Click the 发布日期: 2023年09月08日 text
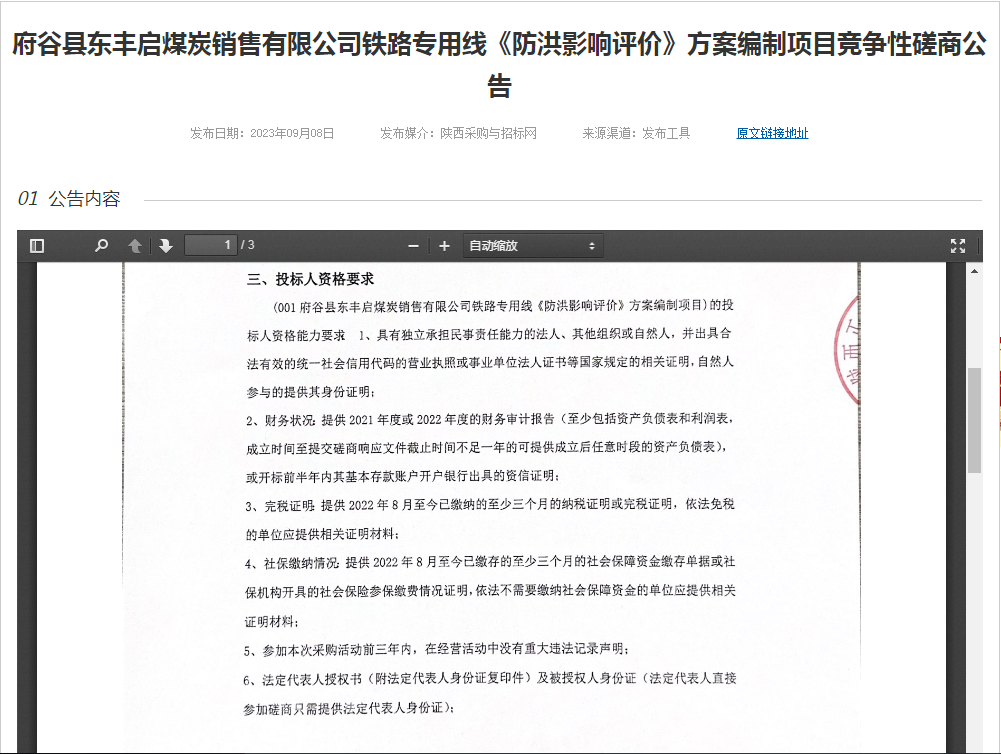1001x754 pixels. [x=262, y=133]
